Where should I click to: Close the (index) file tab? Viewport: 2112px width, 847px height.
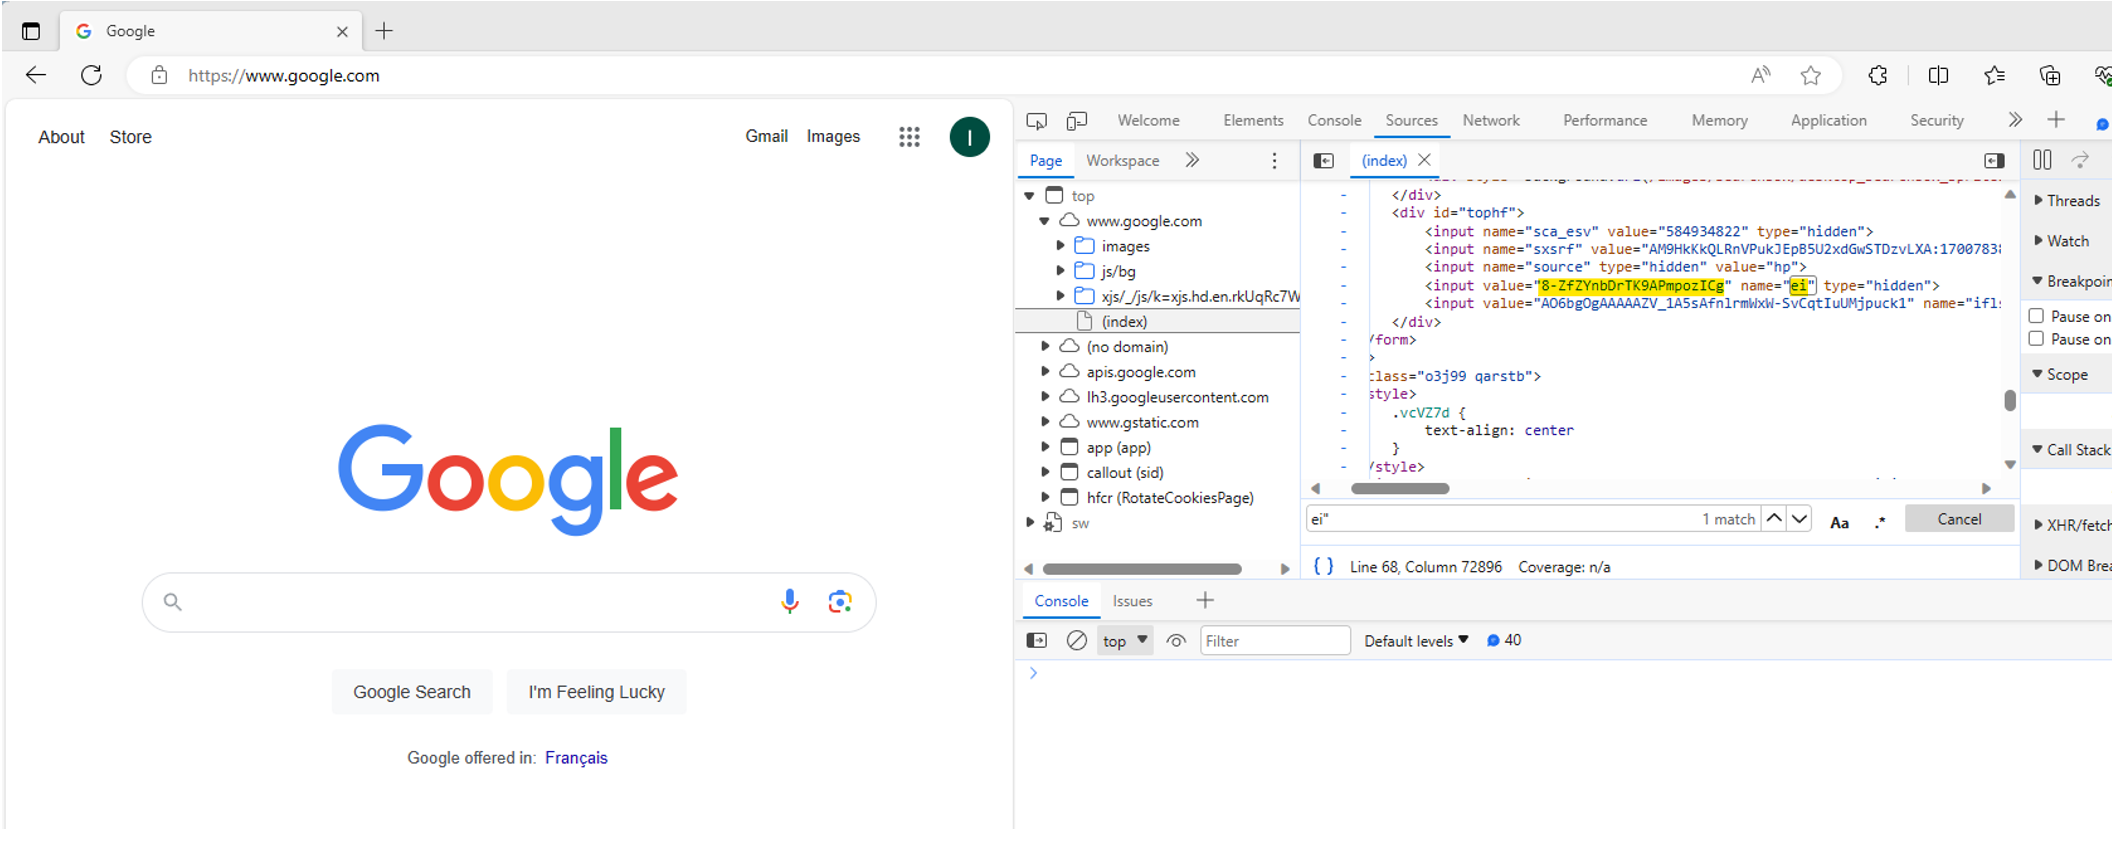(x=1425, y=160)
